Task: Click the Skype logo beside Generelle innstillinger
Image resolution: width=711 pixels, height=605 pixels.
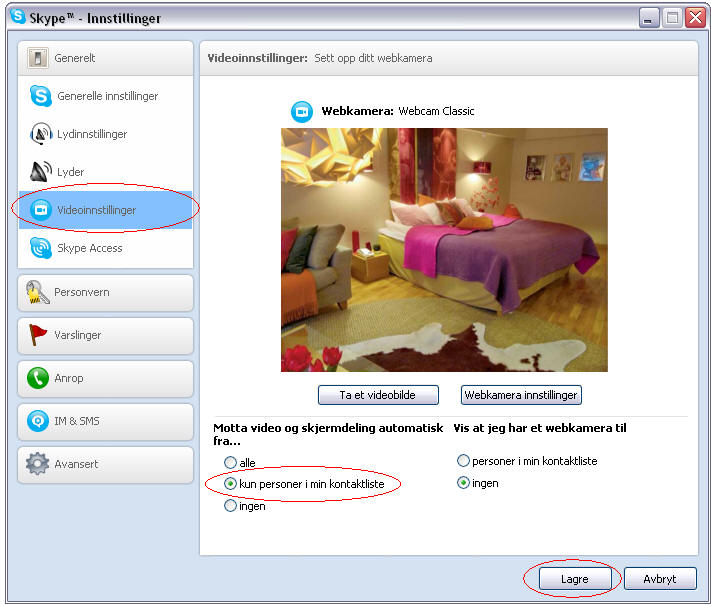Action: pyautogui.click(x=41, y=96)
